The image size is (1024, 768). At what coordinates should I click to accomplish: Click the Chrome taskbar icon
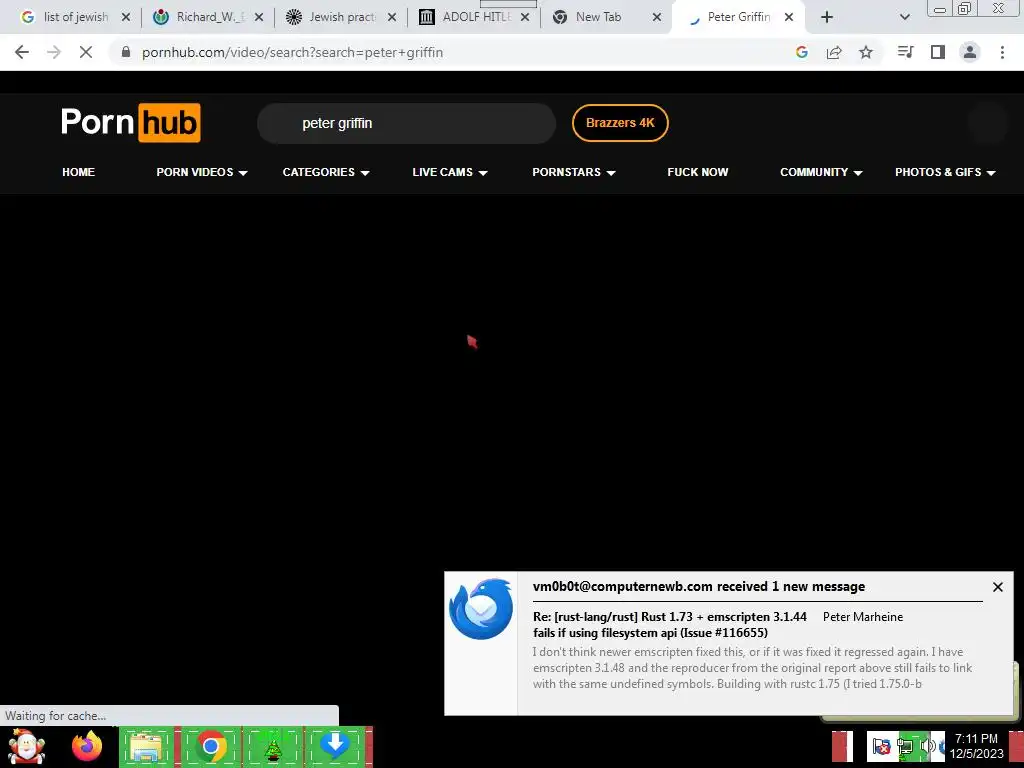210,746
